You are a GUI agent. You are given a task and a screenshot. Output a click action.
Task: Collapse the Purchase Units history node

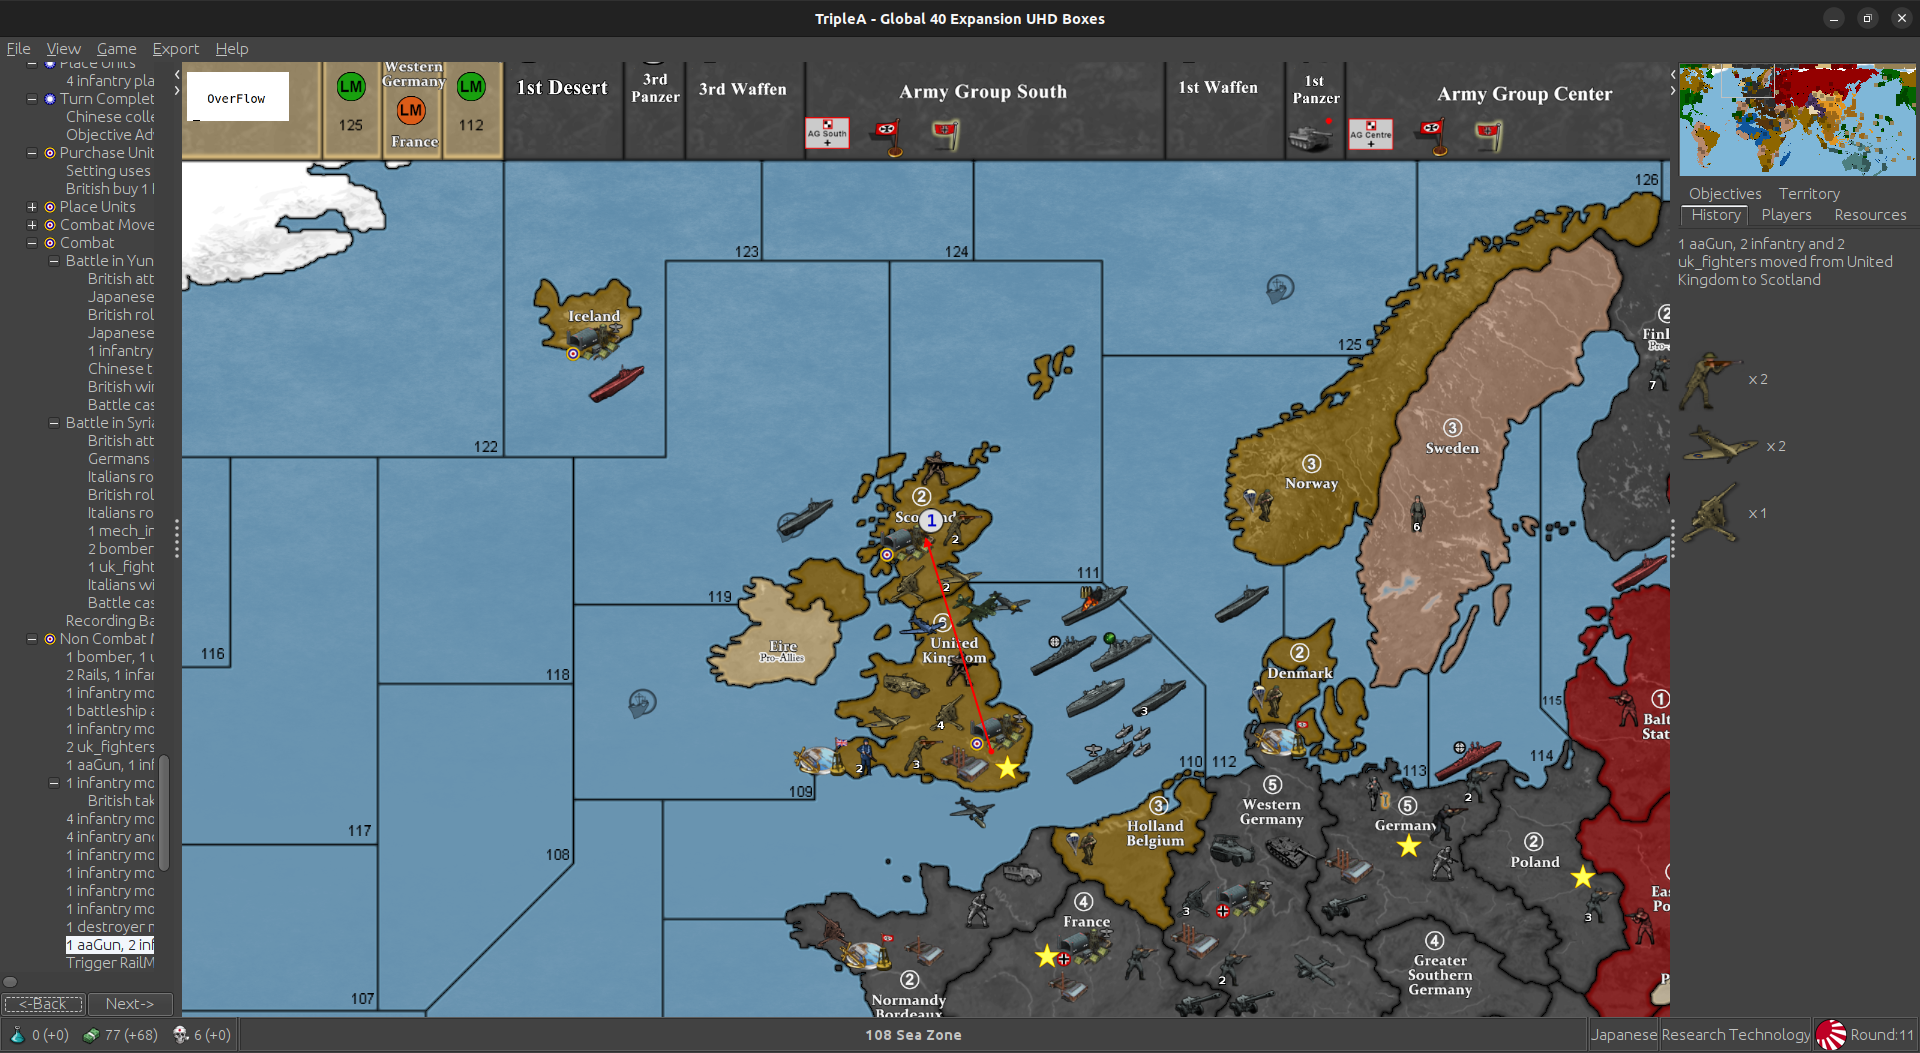point(32,153)
